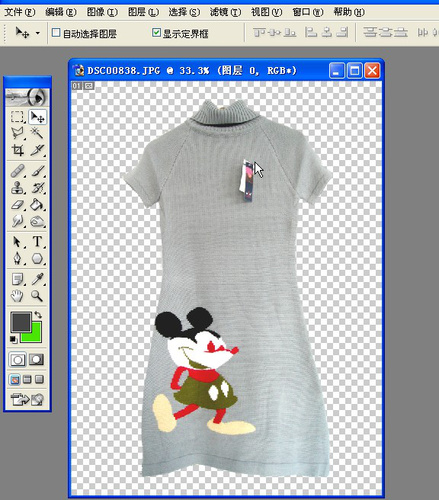This screenshot has height=500, width=439.
Task: Click the document icon in DSC00838.JPG title bar
Action: click(x=79, y=71)
